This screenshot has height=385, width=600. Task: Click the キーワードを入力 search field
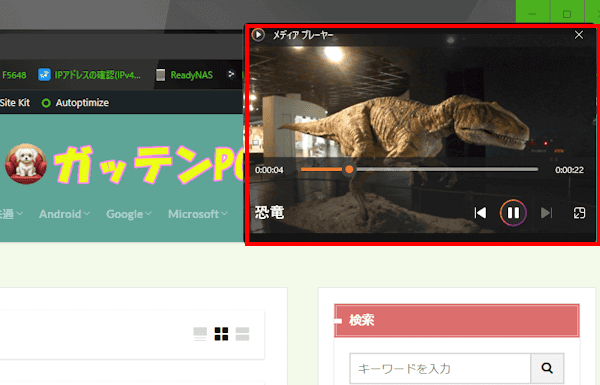[440, 368]
